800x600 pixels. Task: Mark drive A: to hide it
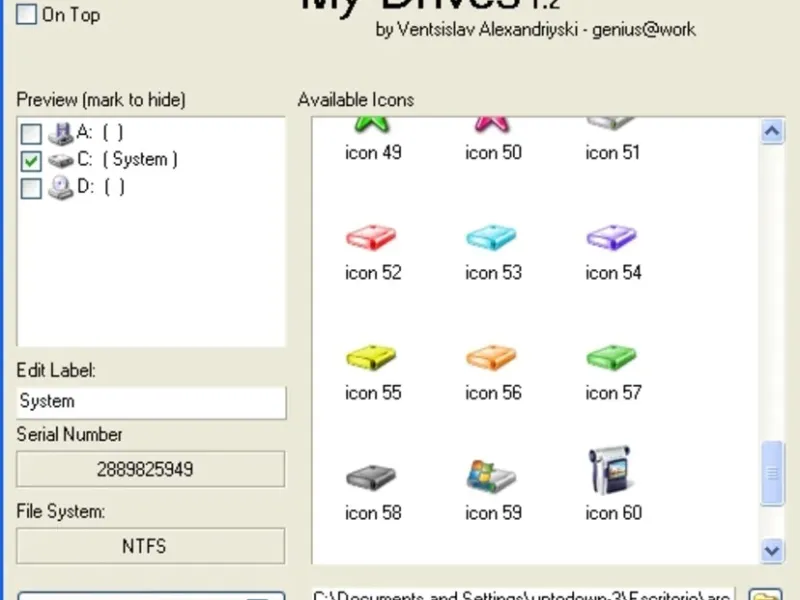pyautogui.click(x=31, y=134)
